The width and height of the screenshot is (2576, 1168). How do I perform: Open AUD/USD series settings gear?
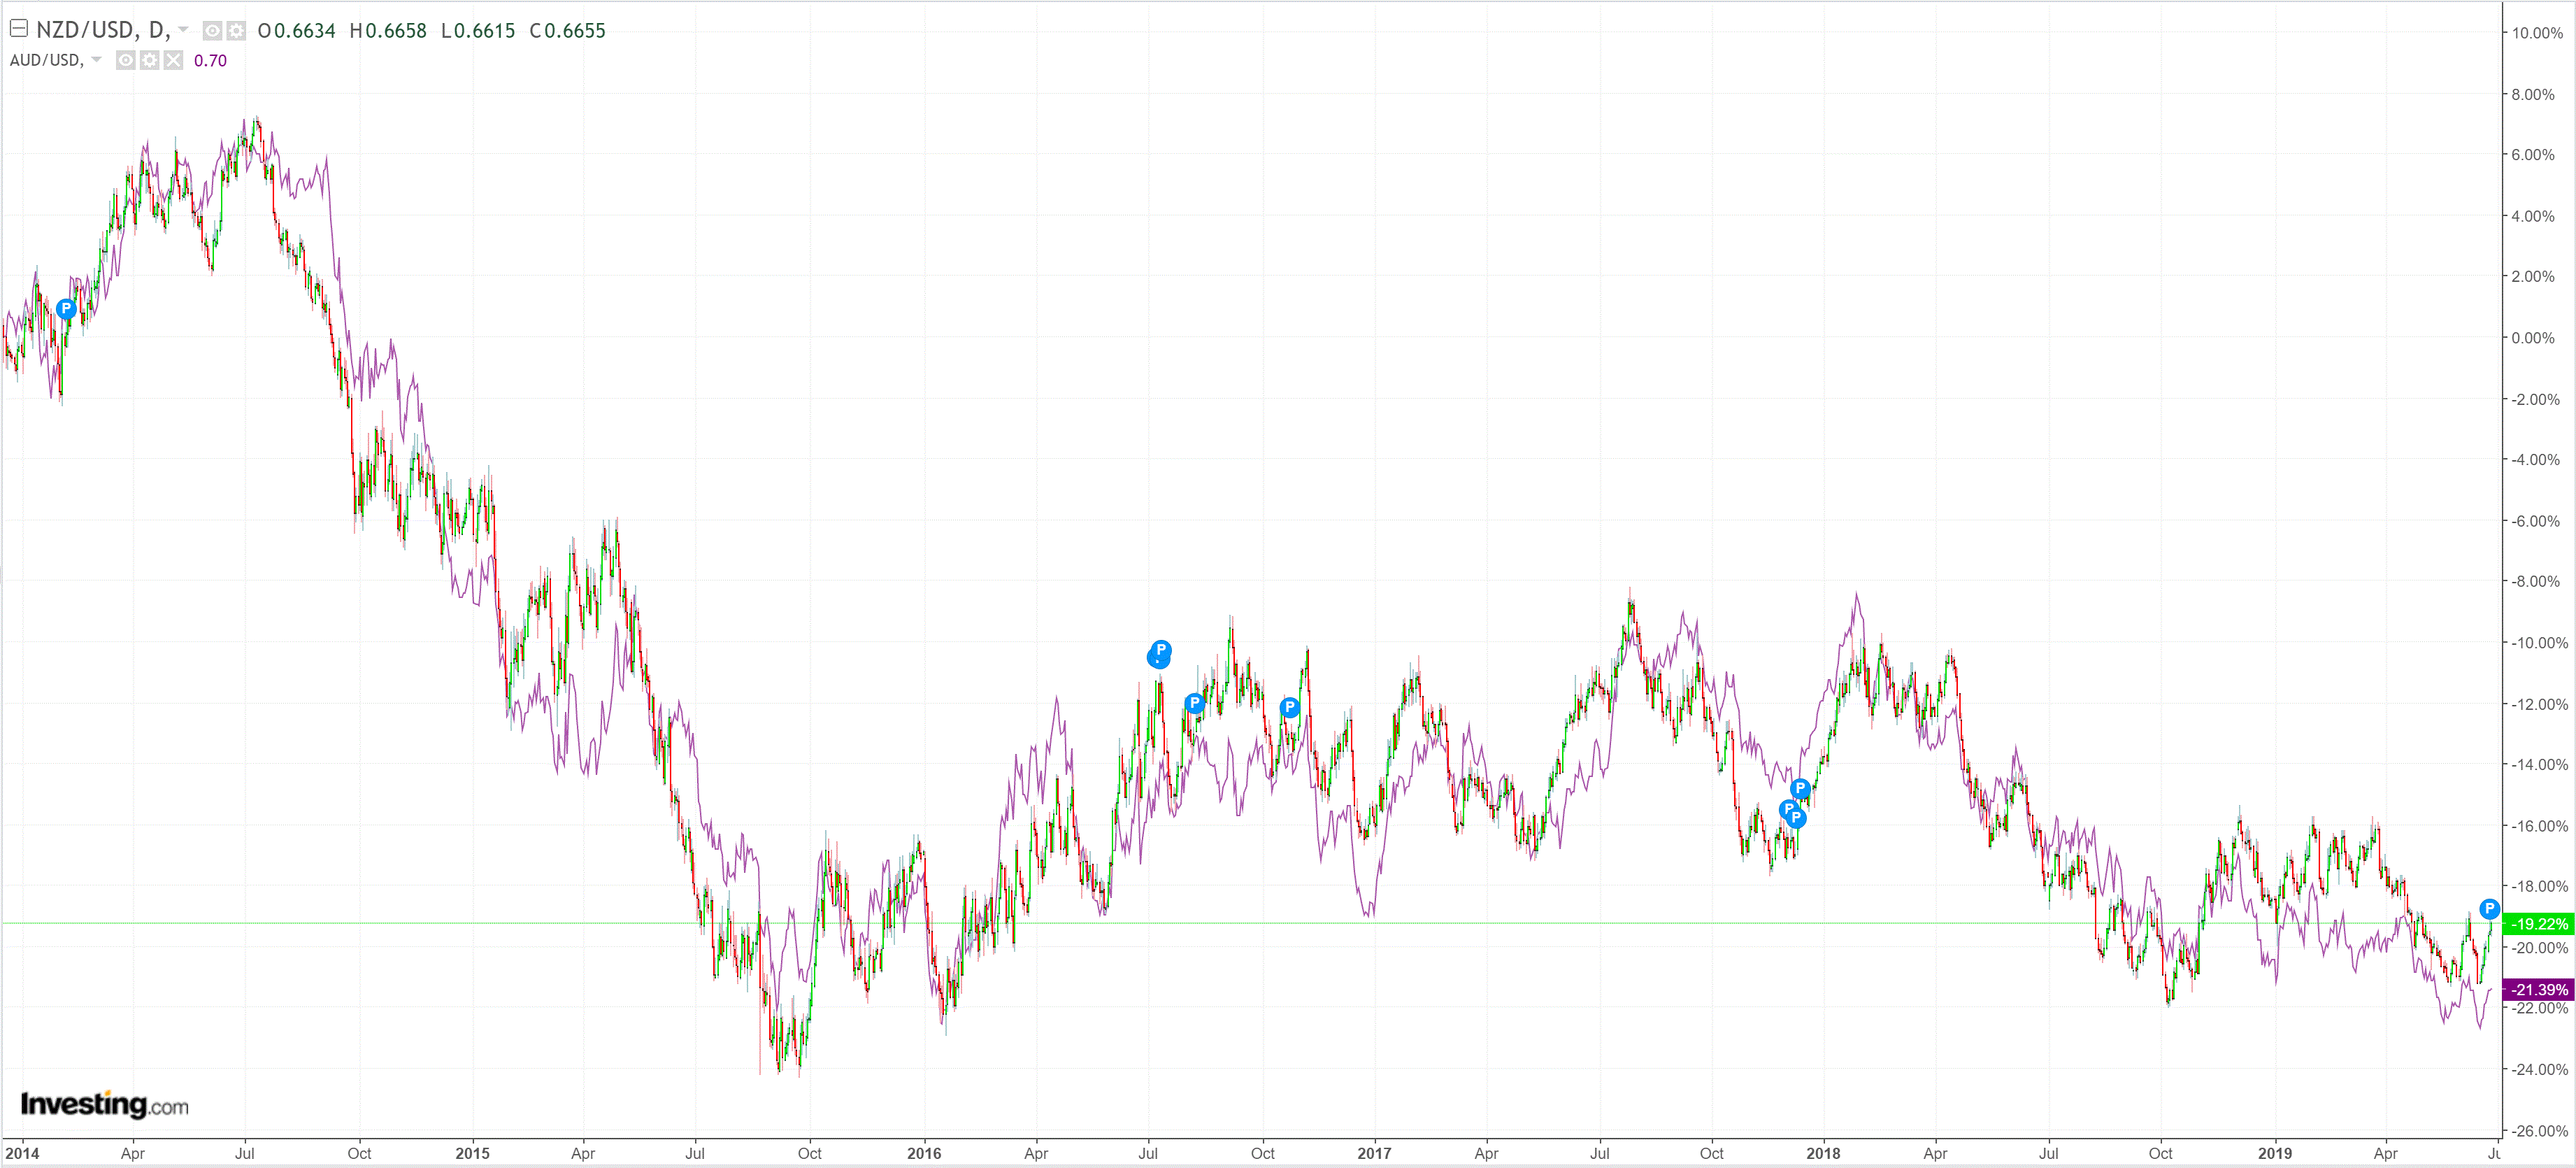pos(149,61)
